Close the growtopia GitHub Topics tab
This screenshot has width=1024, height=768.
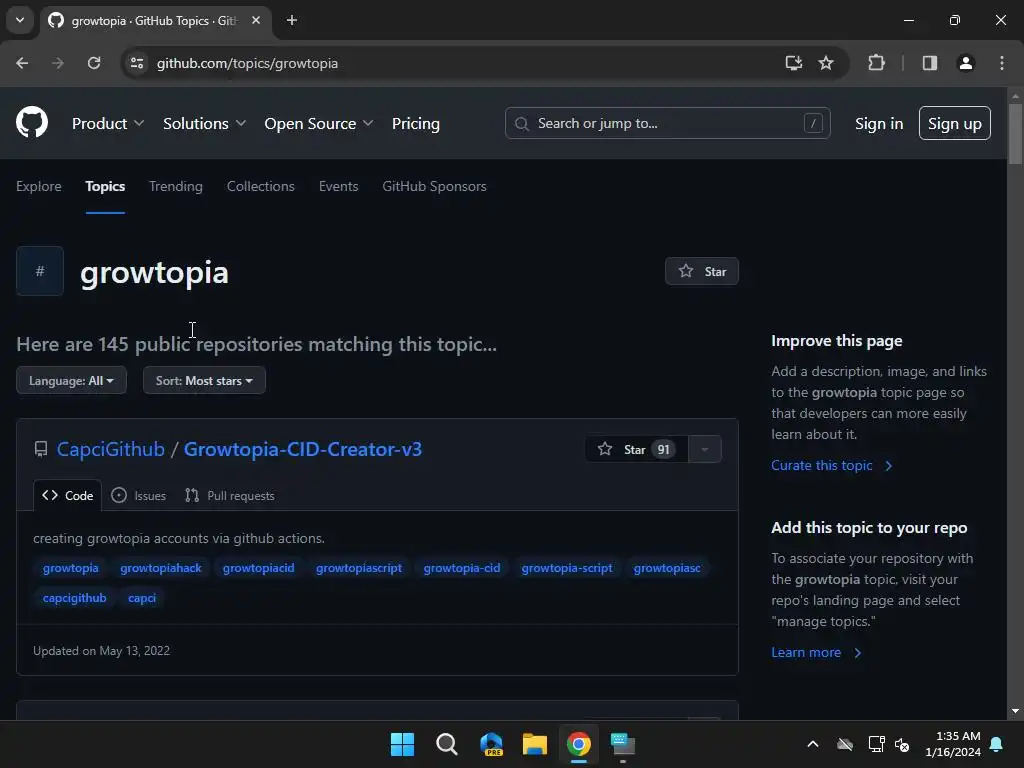coord(256,20)
